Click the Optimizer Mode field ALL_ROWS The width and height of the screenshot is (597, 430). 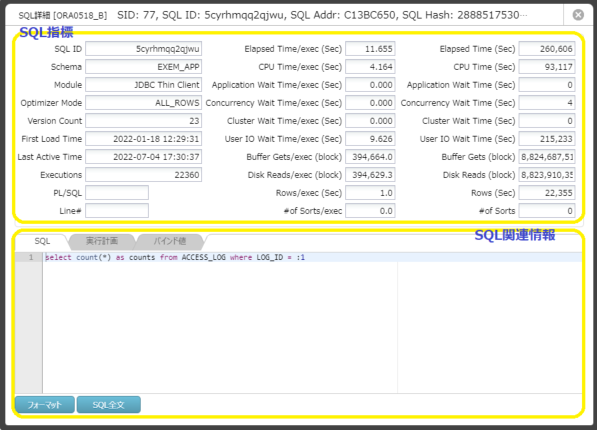(x=144, y=103)
